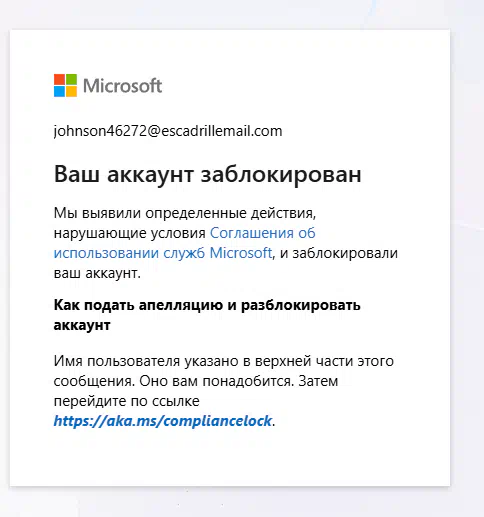Click the gray background outside the white card
The image size is (484, 517).
click(467, 267)
